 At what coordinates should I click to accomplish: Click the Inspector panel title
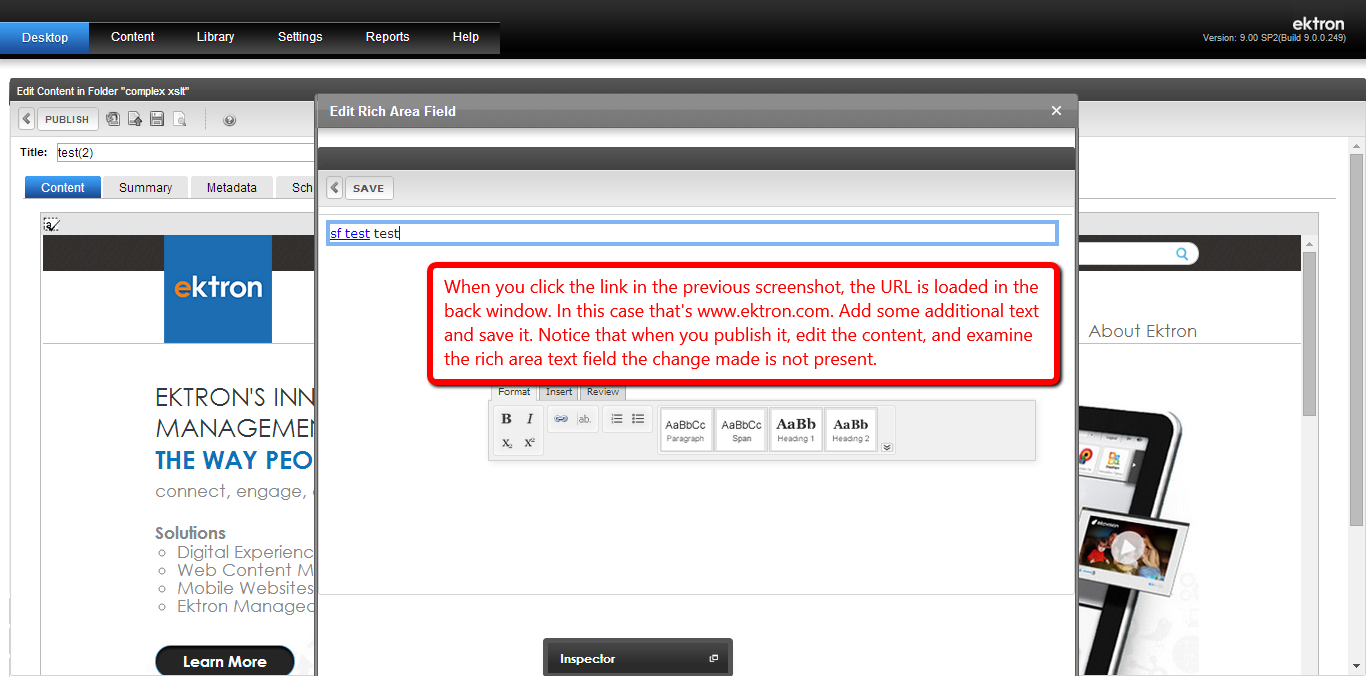click(588, 659)
